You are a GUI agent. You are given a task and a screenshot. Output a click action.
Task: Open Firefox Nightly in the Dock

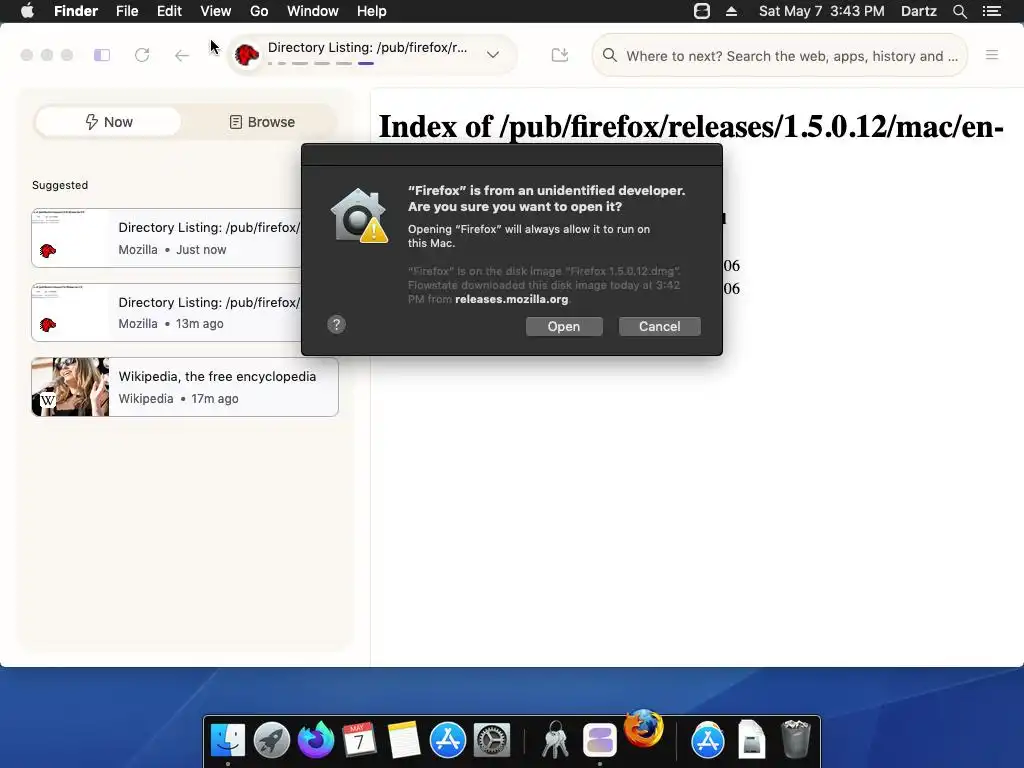[x=315, y=740]
